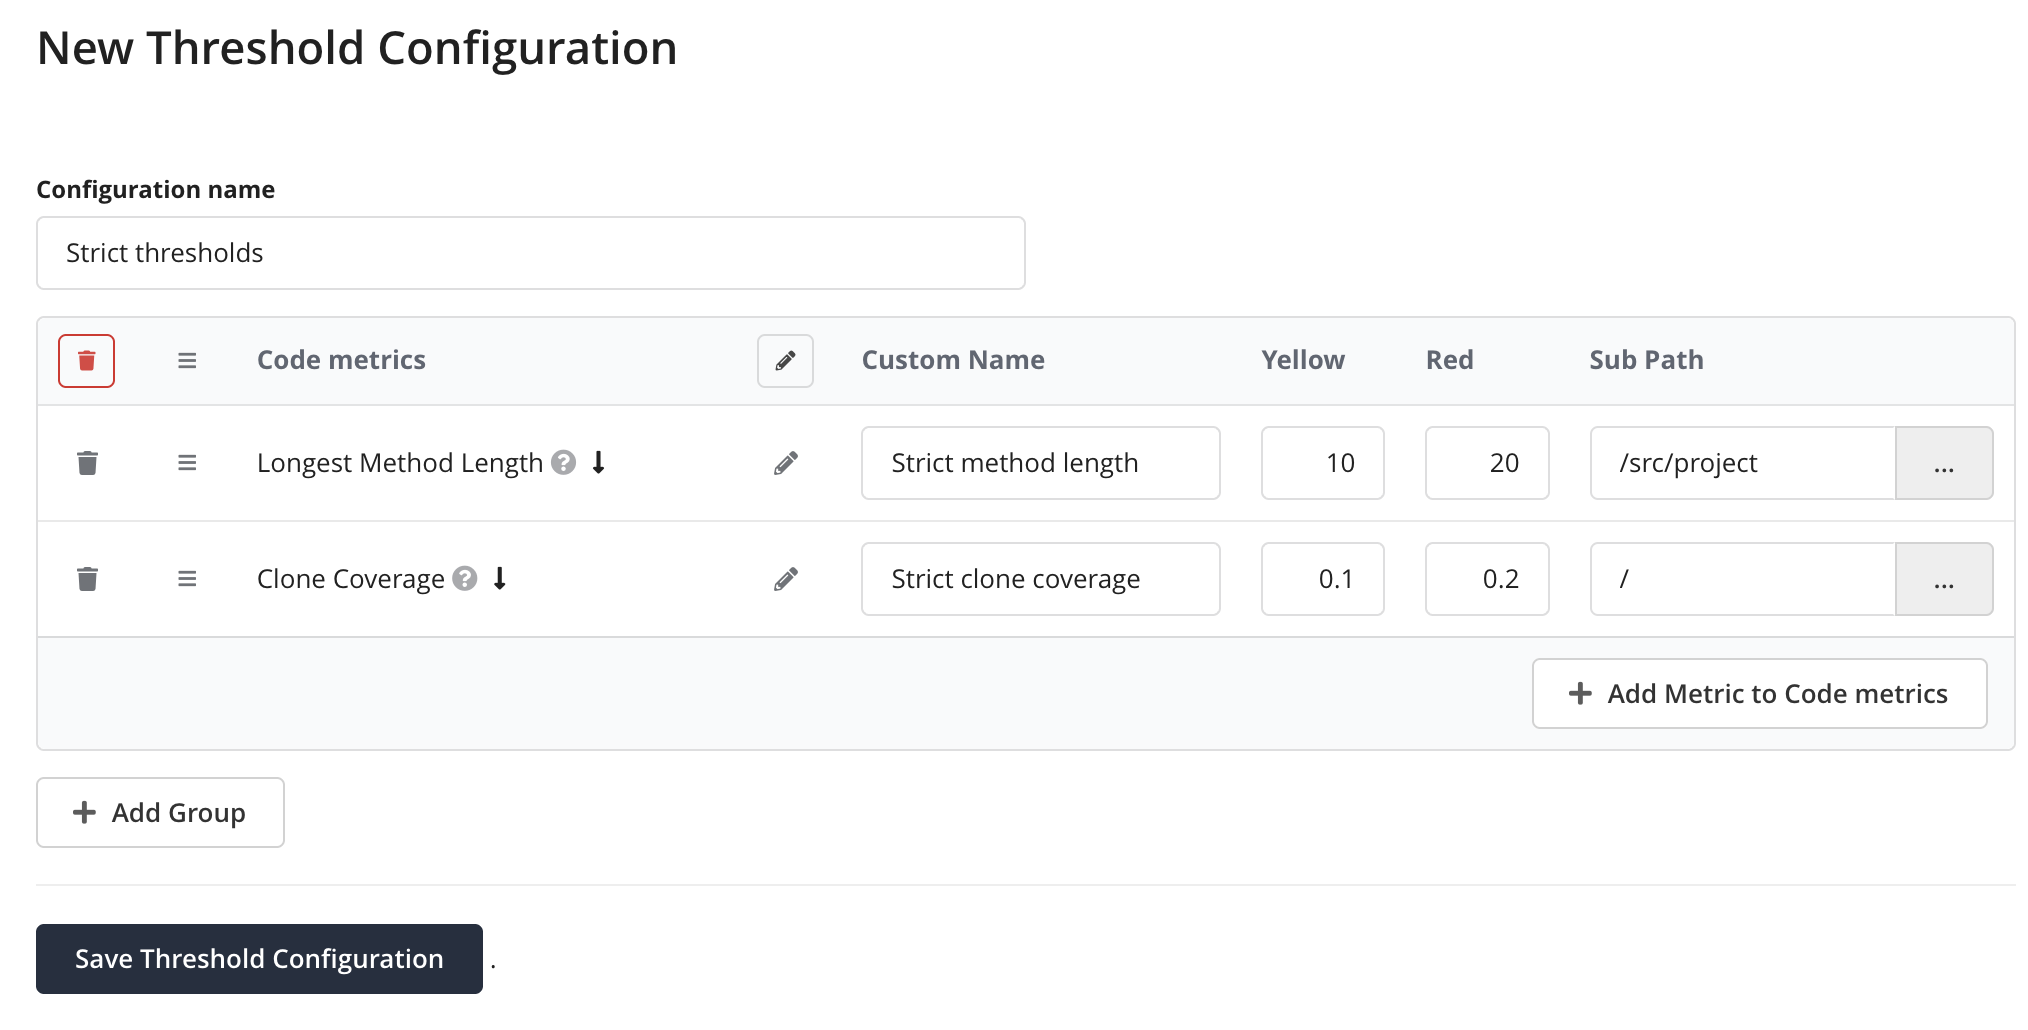The height and width of the screenshot is (1030, 2028).
Task: Delete the Longest Method Length row
Action: pos(87,463)
